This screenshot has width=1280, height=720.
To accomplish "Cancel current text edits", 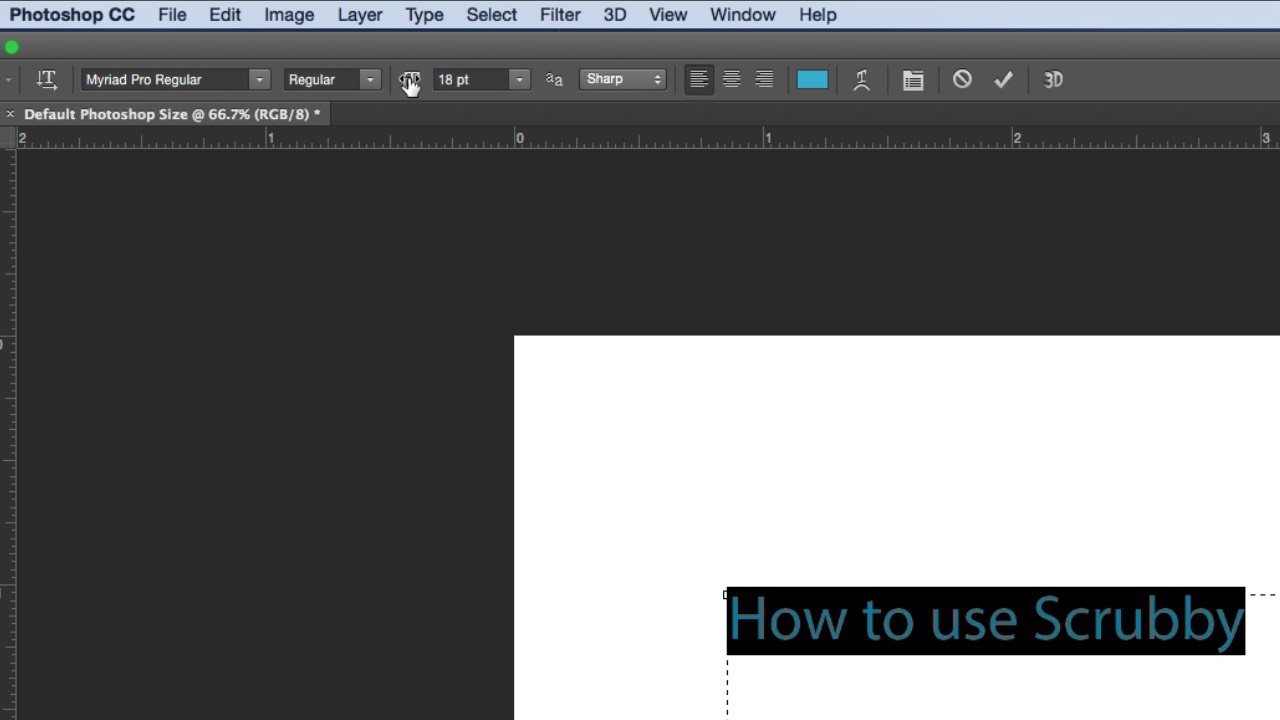I will point(961,79).
